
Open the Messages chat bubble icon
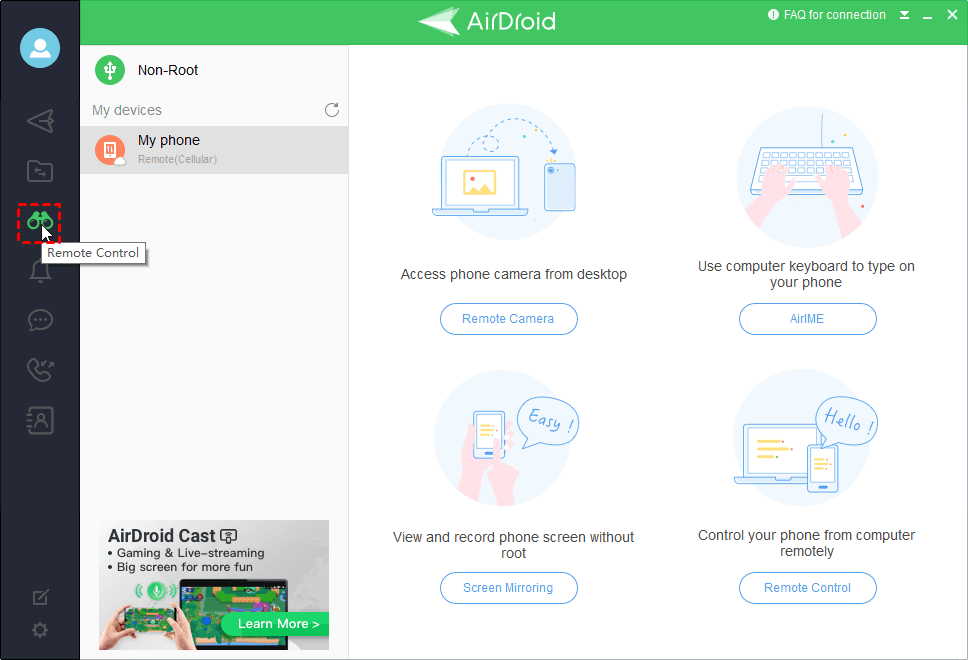[x=40, y=320]
